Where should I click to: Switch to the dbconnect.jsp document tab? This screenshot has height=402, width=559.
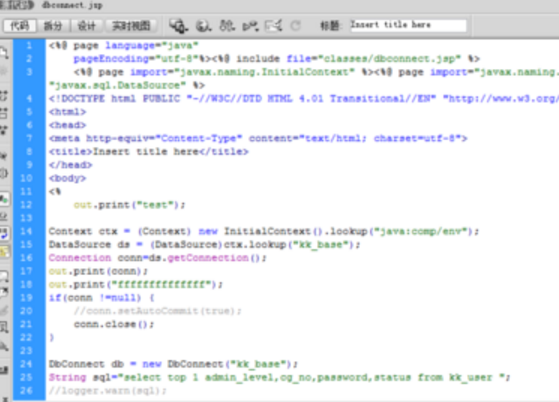click(x=72, y=5)
